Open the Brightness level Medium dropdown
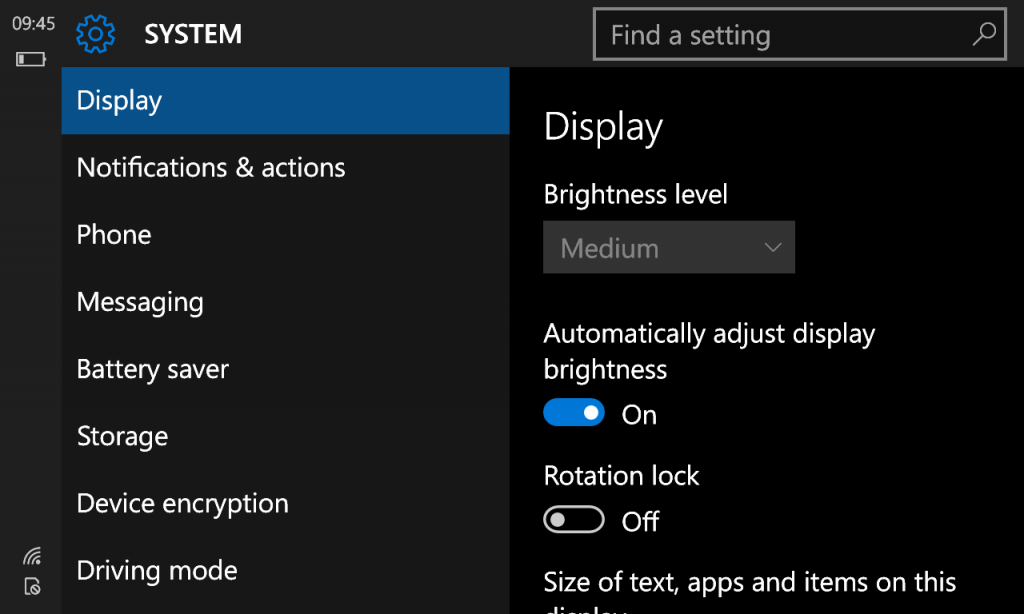The height and width of the screenshot is (614, 1024). click(x=669, y=247)
